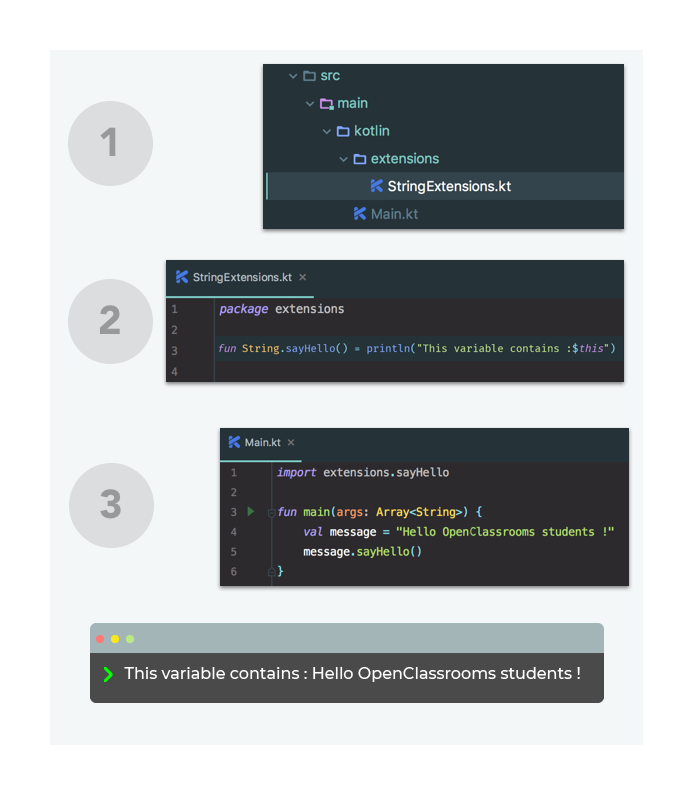Close the Main.kt editor tab
Viewport: 695px width, 795px height.
point(291,443)
